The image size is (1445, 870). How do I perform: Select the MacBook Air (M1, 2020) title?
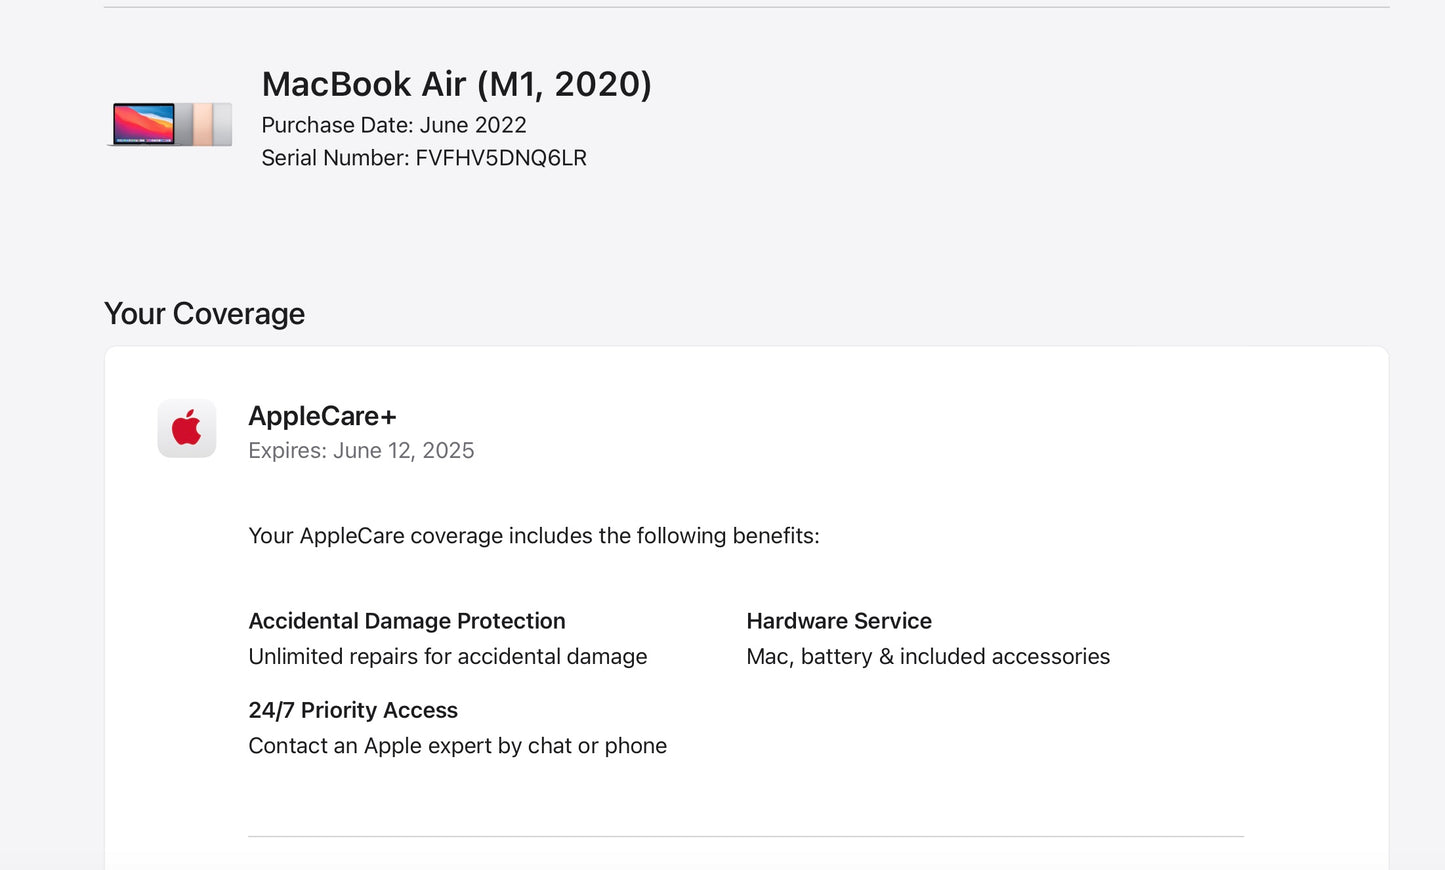tap(456, 84)
